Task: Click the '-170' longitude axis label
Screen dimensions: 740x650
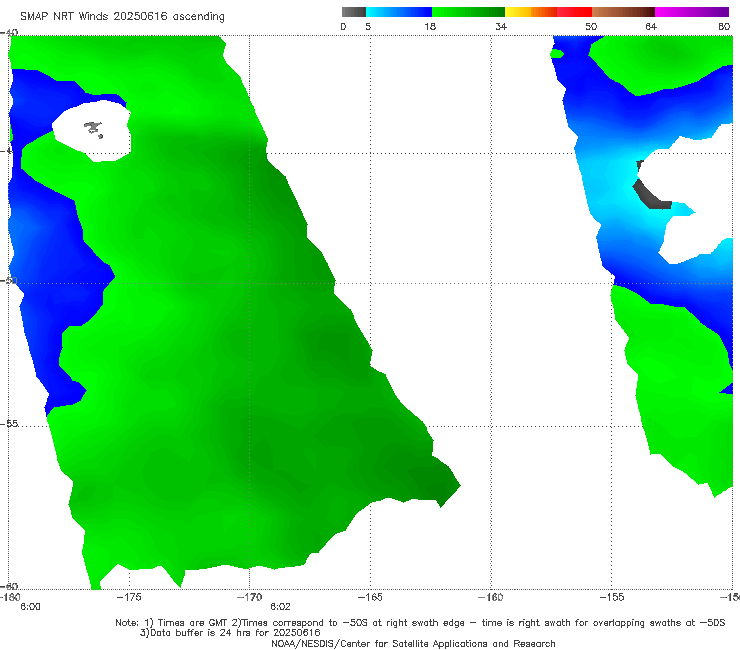Action: click(x=249, y=597)
